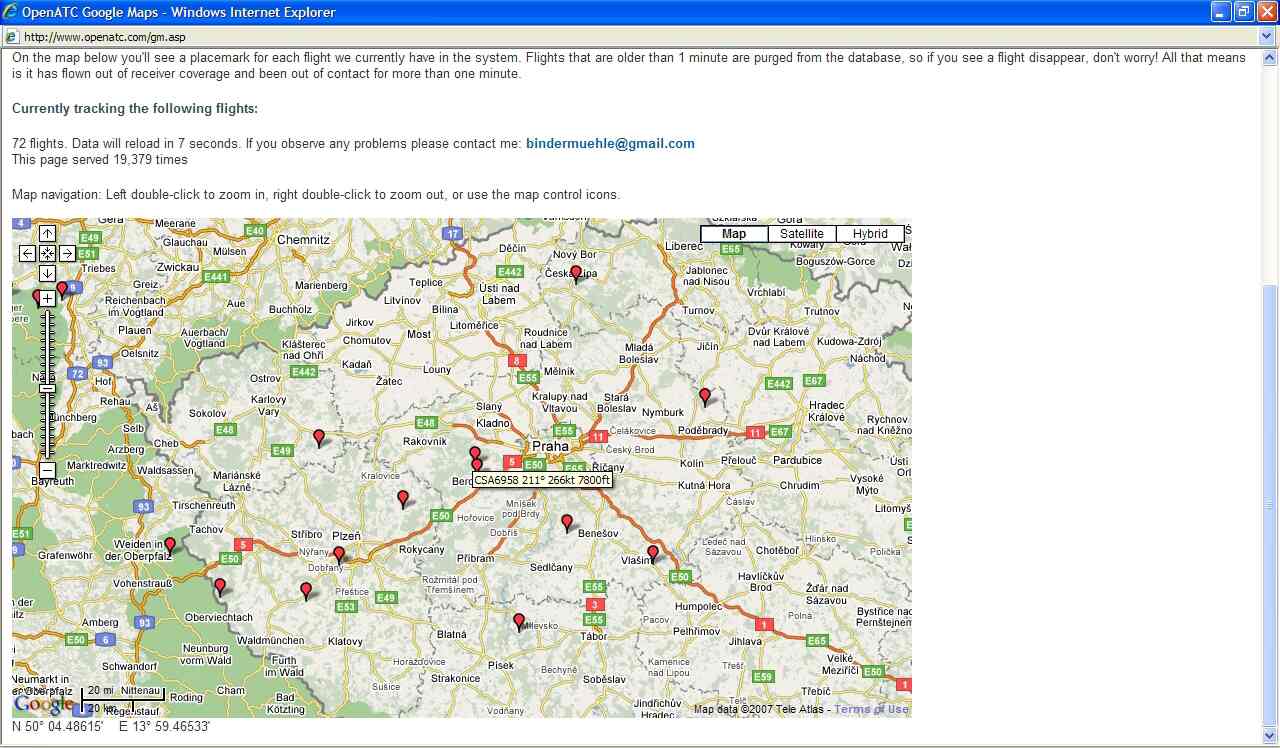Image resolution: width=1280 pixels, height=748 pixels.
Task: Select the flight marker southeast of Karlovy Vary
Action: pyautogui.click(x=319, y=437)
